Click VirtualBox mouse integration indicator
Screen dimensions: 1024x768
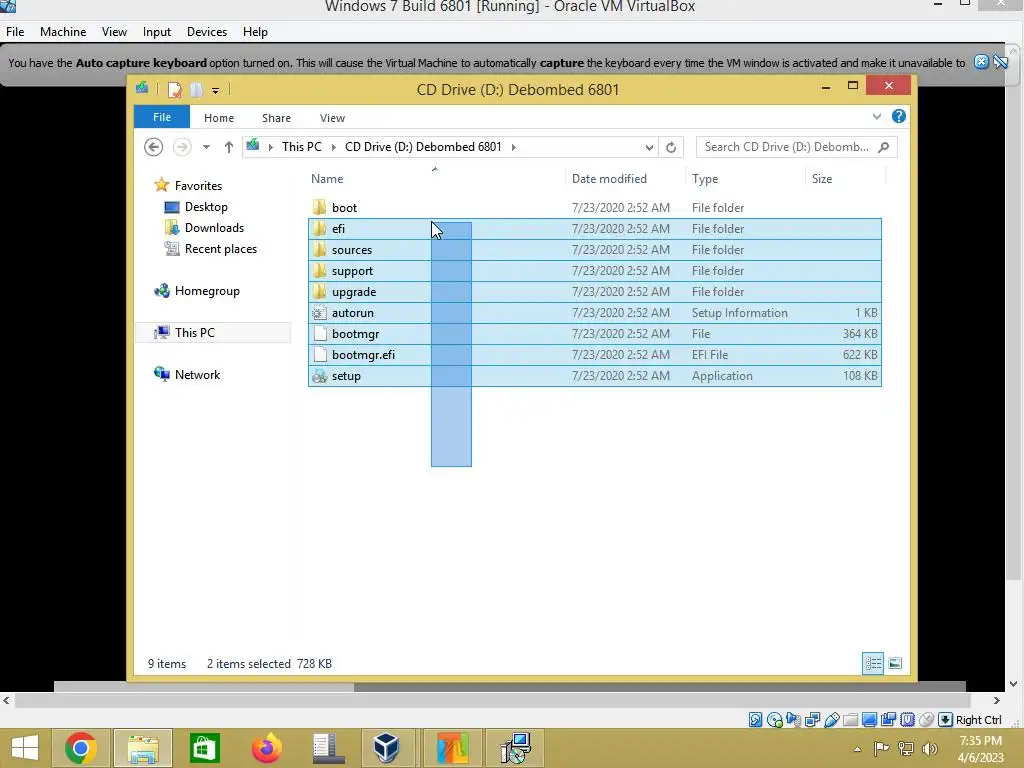[x=926, y=720]
